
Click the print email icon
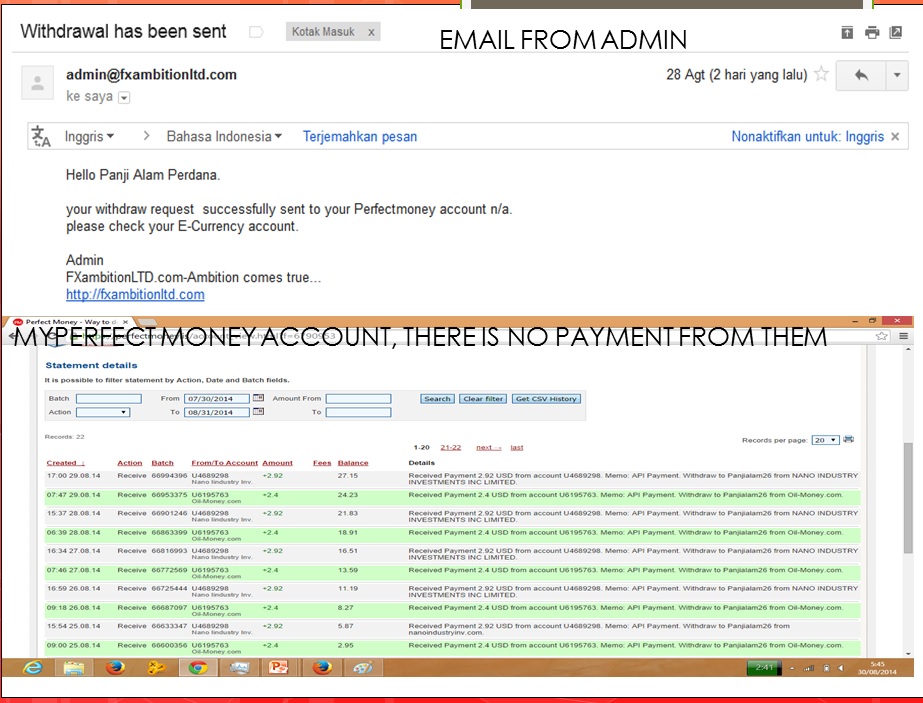tap(872, 32)
